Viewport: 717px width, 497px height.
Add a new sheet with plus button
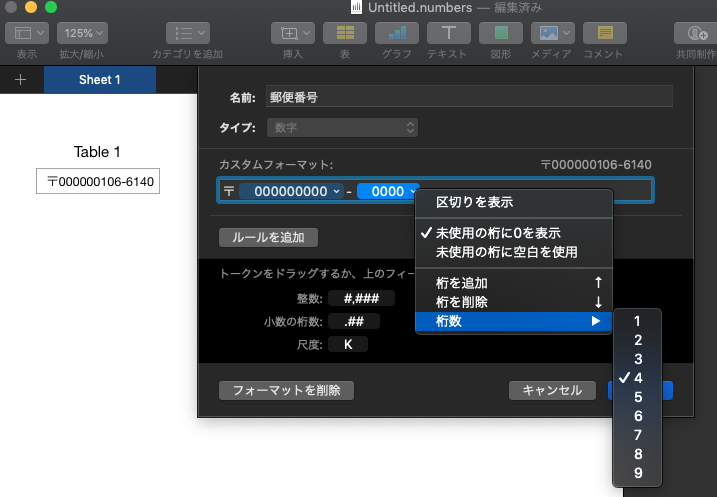21,80
